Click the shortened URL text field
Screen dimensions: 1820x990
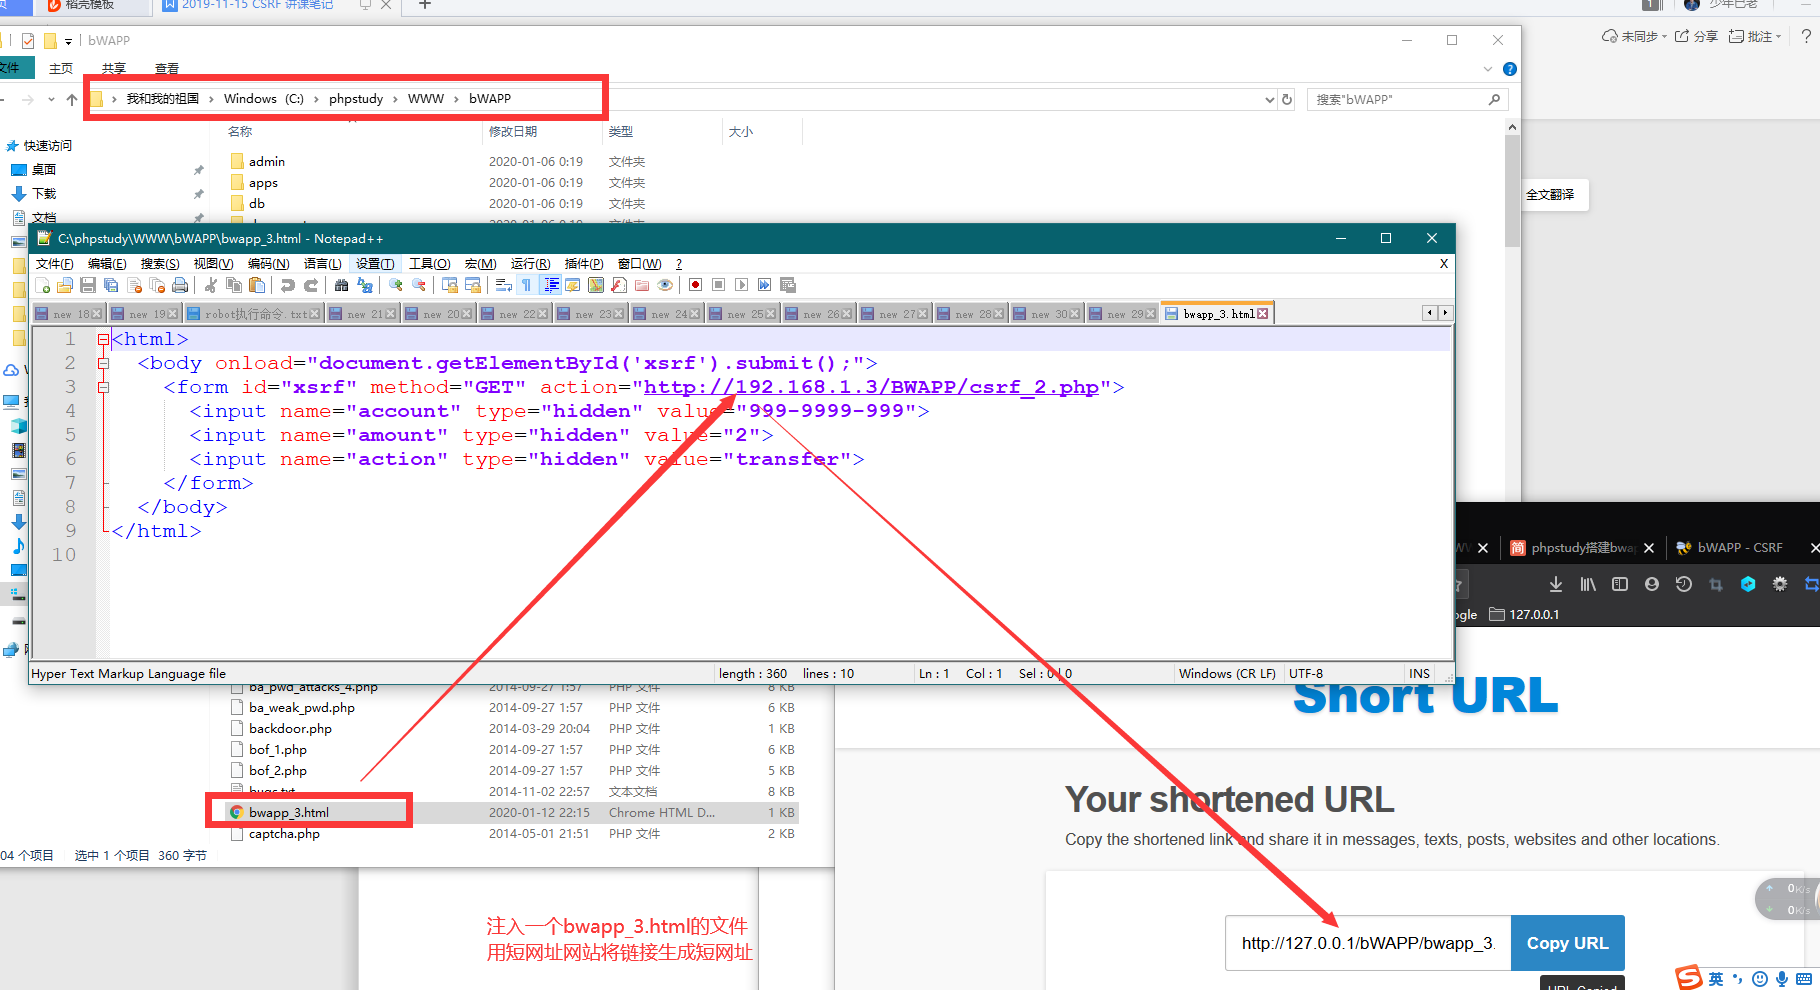(1368, 943)
